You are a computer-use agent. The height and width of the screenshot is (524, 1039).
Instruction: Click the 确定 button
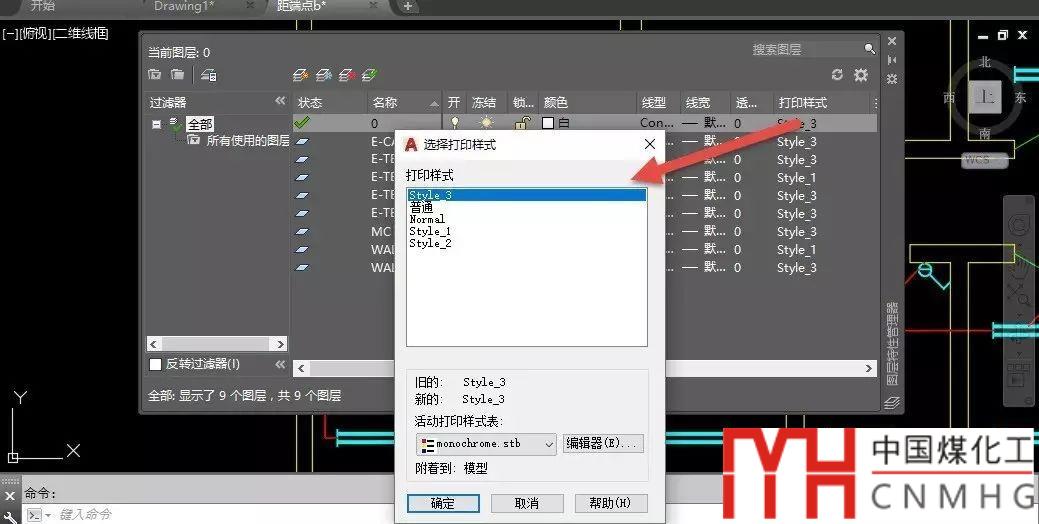(443, 503)
